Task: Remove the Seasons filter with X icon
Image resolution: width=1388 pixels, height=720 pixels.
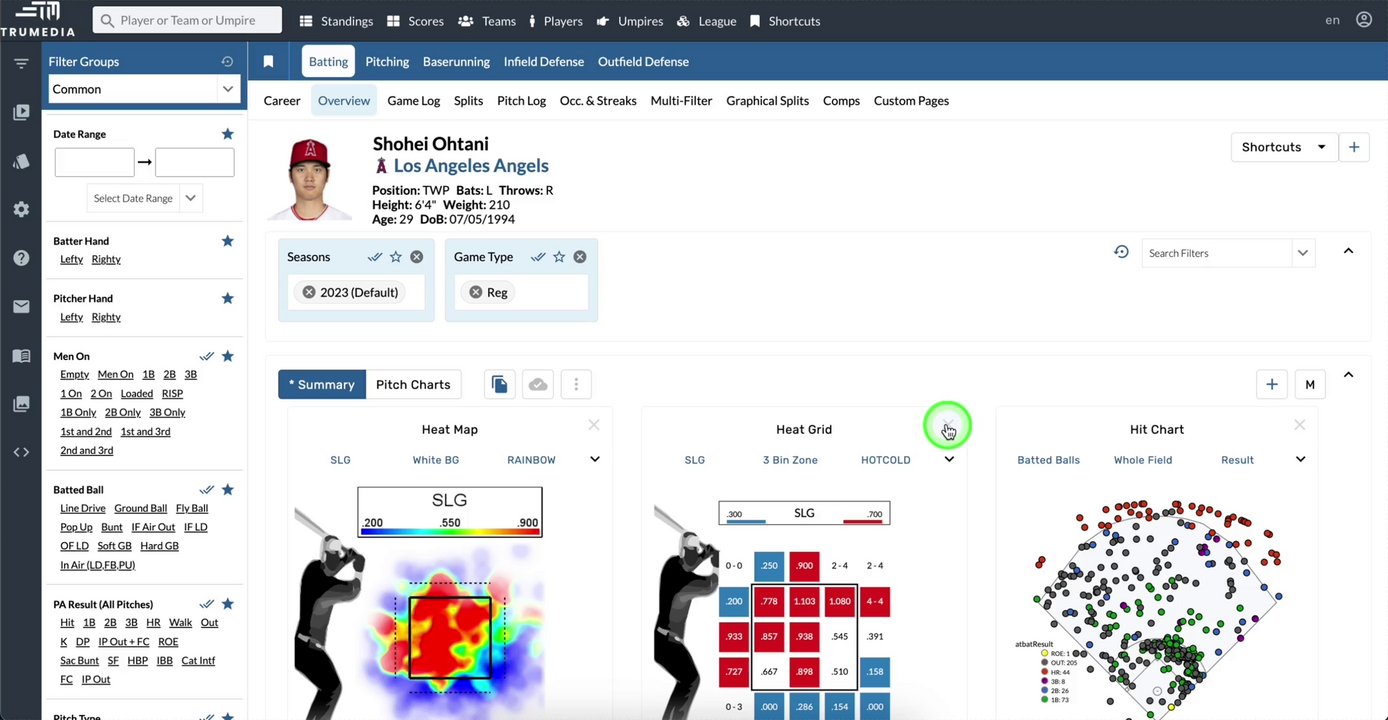Action: tap(417, 257)
